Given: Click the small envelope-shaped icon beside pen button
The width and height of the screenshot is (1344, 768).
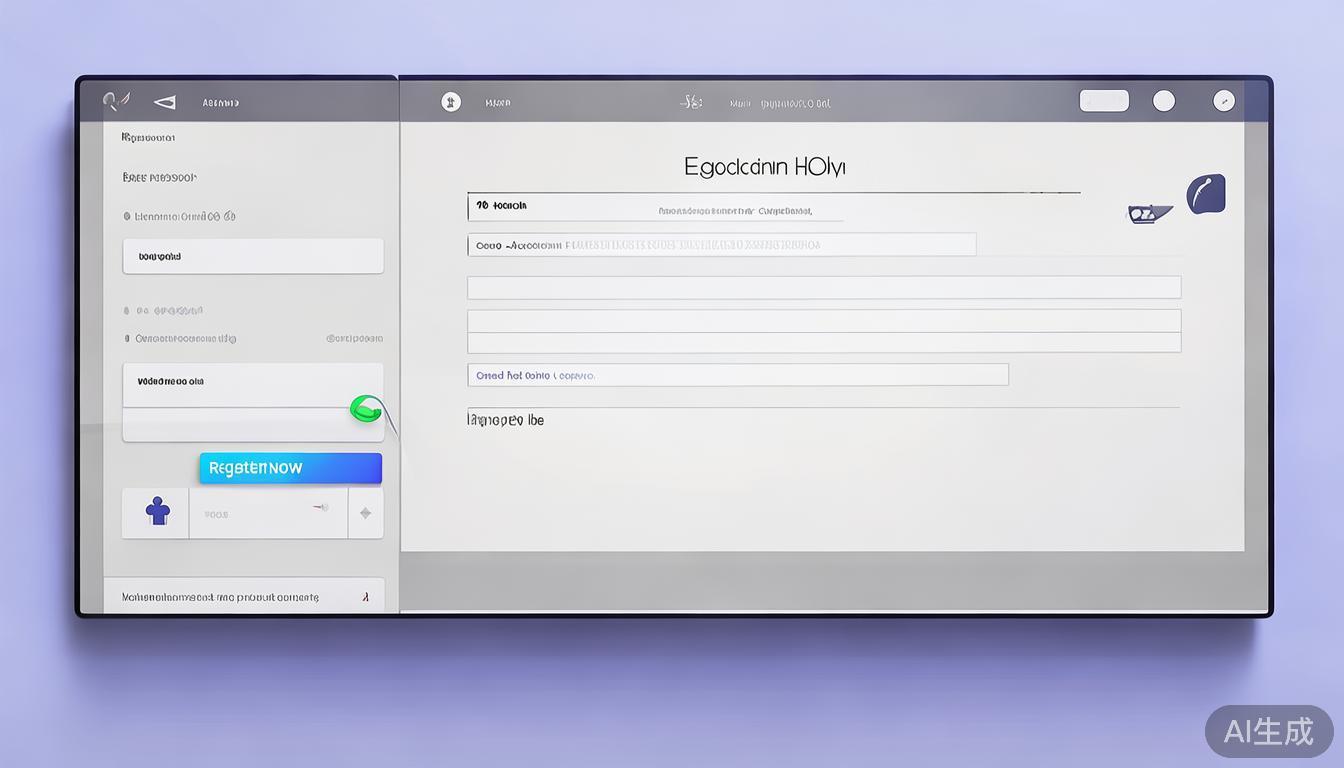Looking at the screenshot, I should 1149,213.
